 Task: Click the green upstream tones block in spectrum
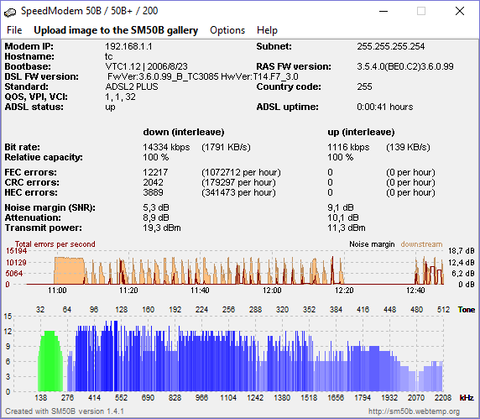(x=50, y=361)
